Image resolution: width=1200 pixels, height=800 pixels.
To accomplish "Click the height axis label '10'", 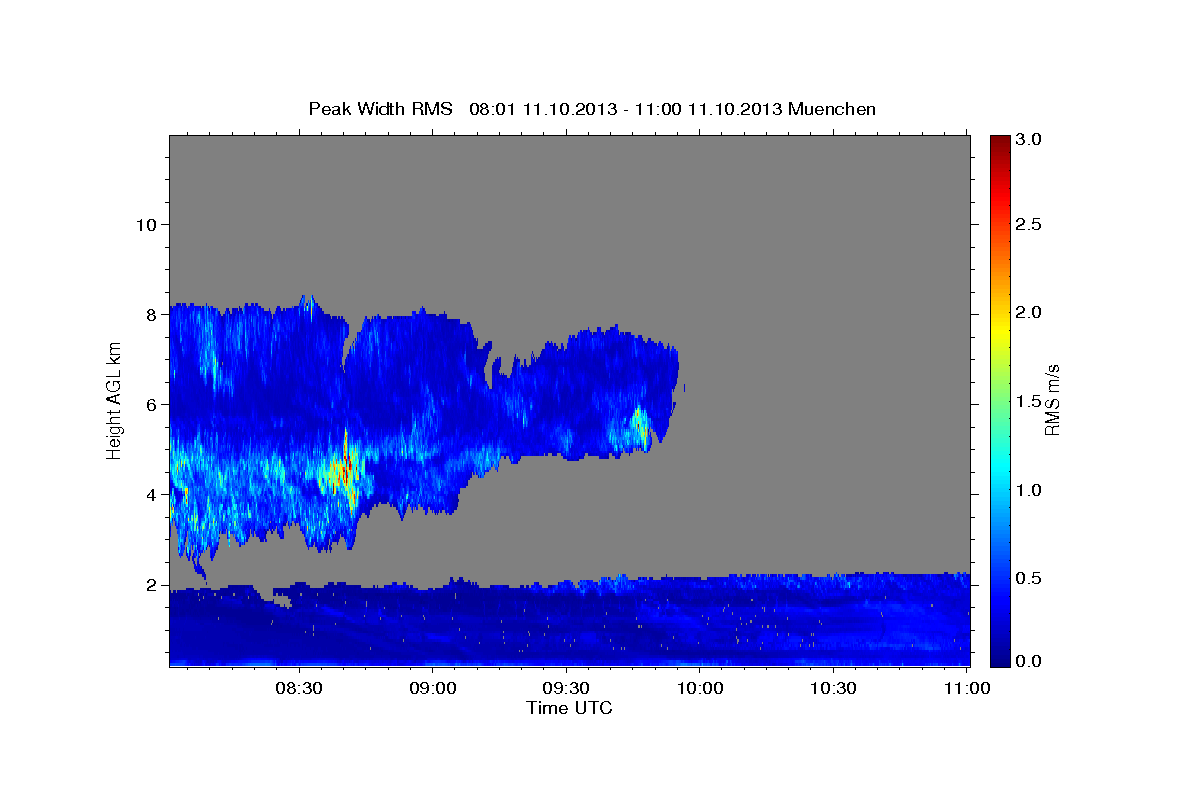I will [x=145, y=224].
